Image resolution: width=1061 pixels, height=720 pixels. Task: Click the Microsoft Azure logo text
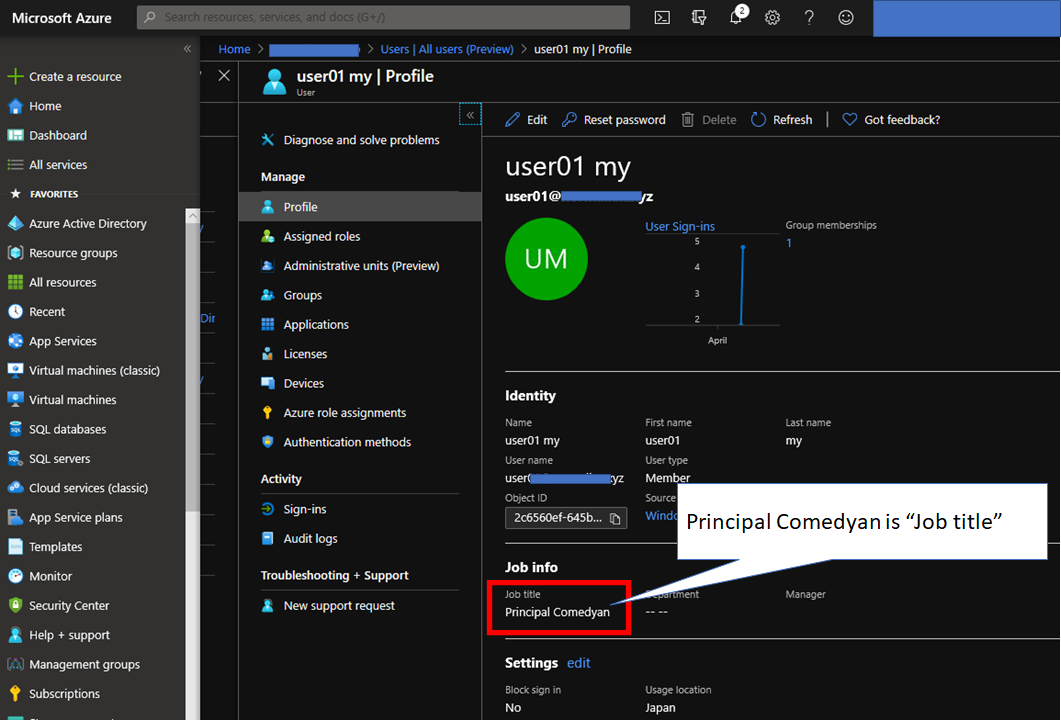pyautogui.click(x=62, y=18)
